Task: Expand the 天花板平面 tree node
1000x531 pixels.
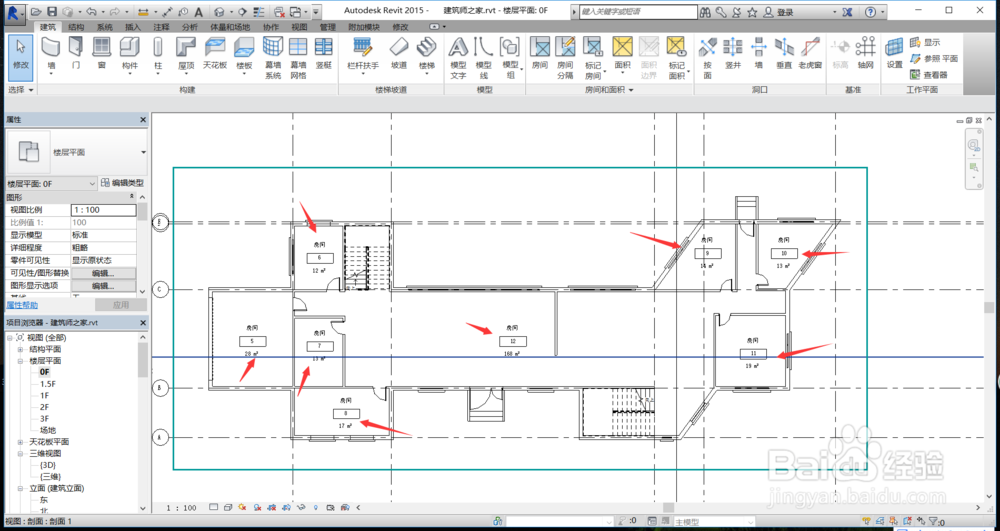Action: [20, 442]
